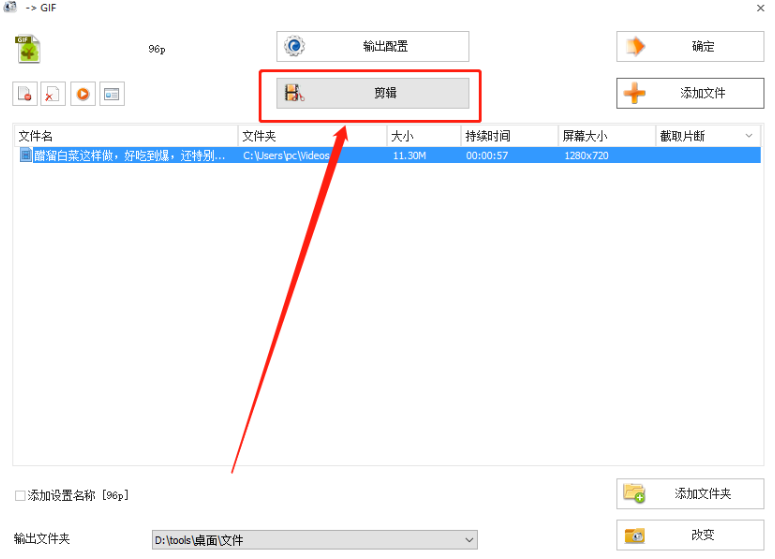Click 添加文件夹 to add a folder
775x559 pixels.
pyautogui.click(x=690, y=493)
